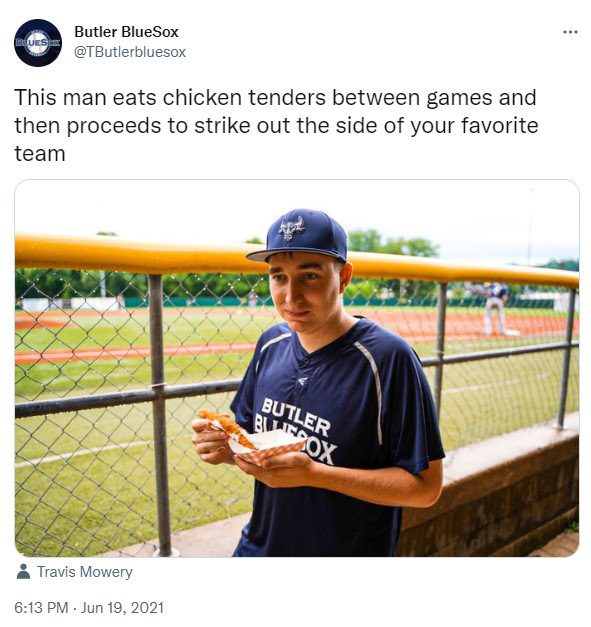The width and height of the screenshot is (591, 627).
Task: Click the Butler BlueSox profile avatar
Action: point(38,43)
